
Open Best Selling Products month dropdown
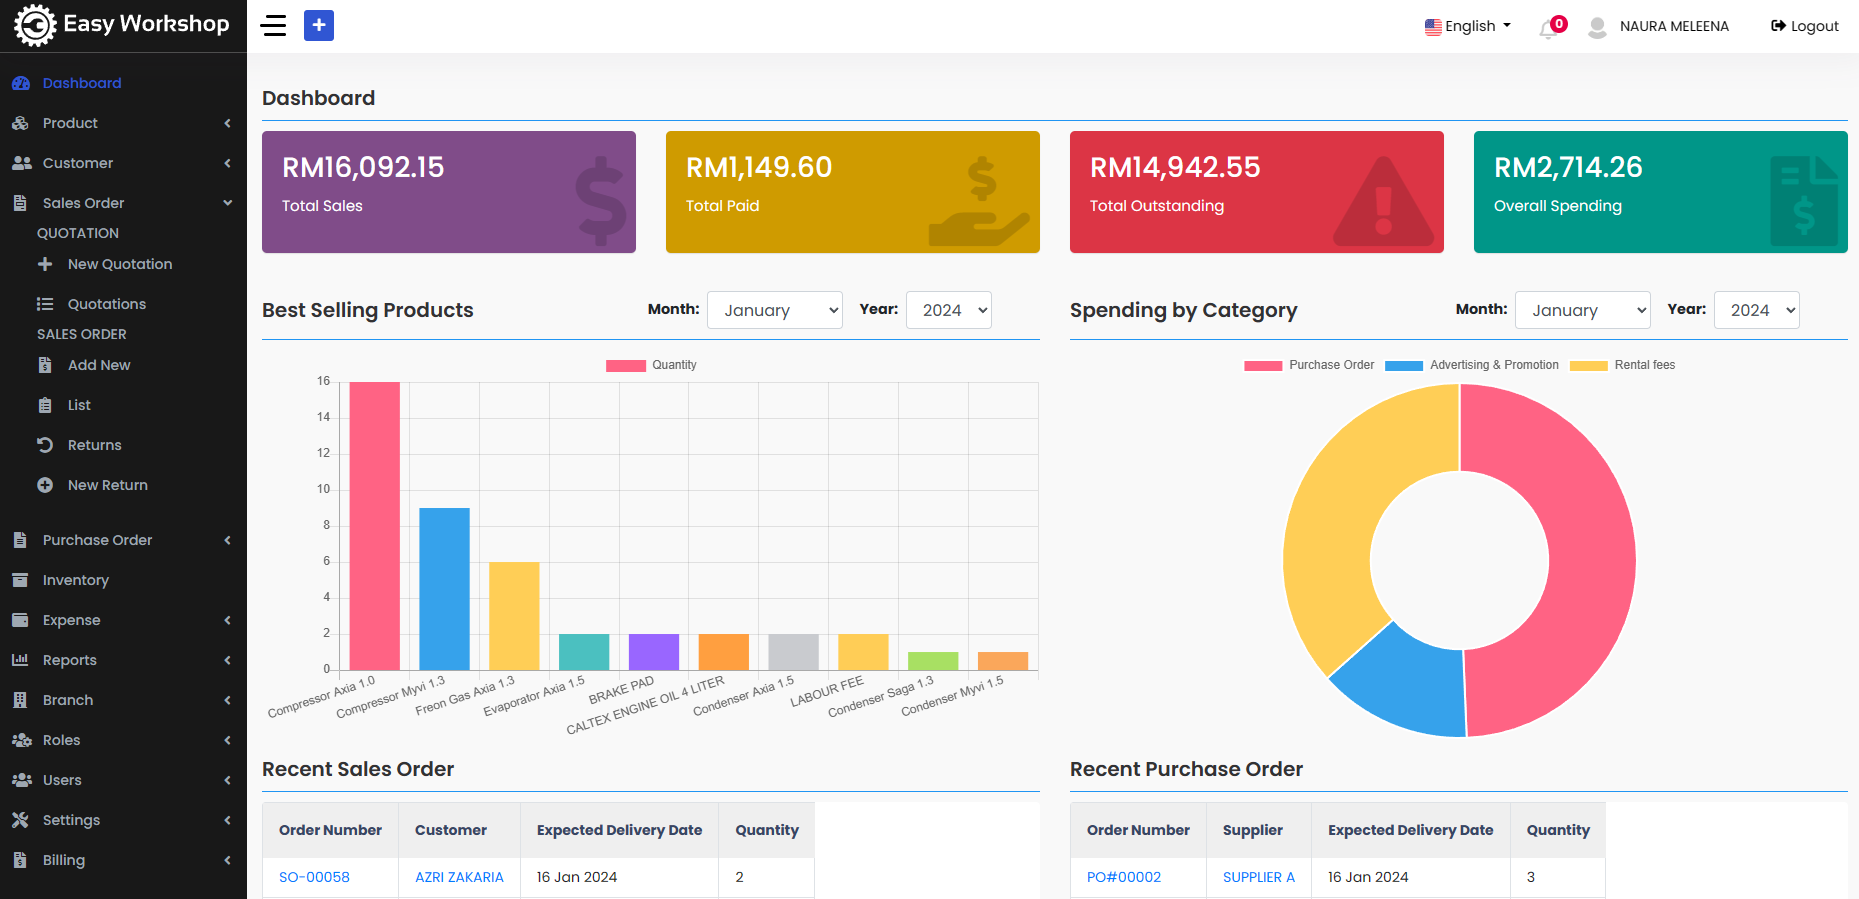(775, 310)
